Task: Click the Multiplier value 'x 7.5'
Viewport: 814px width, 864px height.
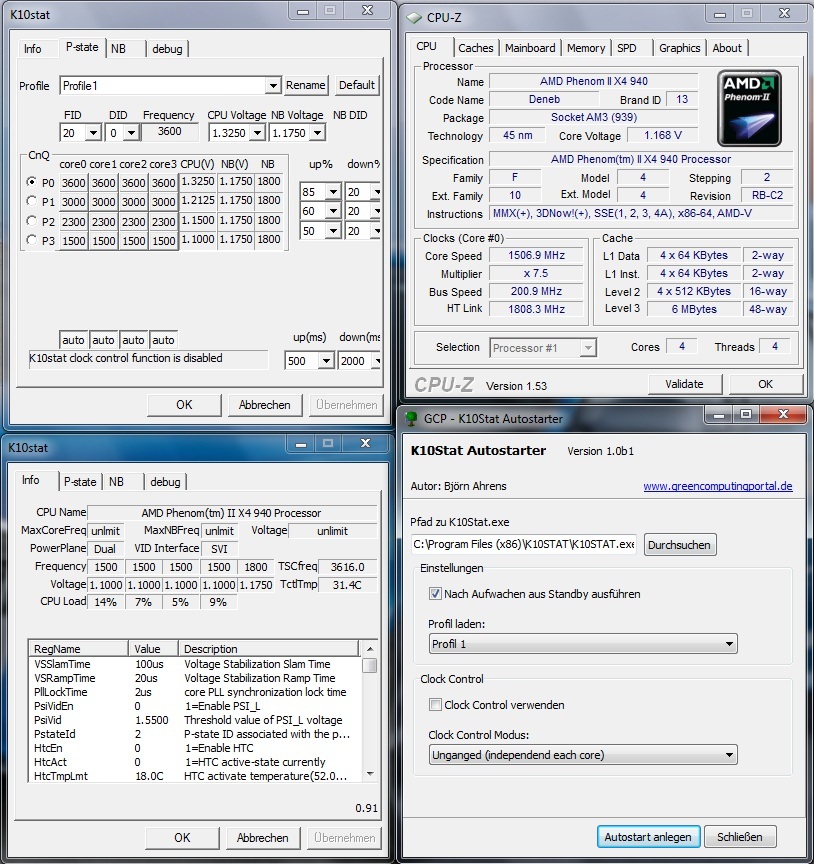Action: pos(536,273)
